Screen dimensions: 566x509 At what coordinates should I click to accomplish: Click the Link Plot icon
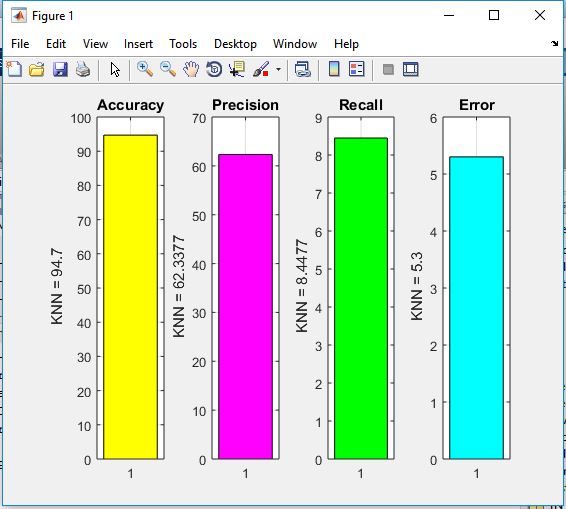click(302, 69)
